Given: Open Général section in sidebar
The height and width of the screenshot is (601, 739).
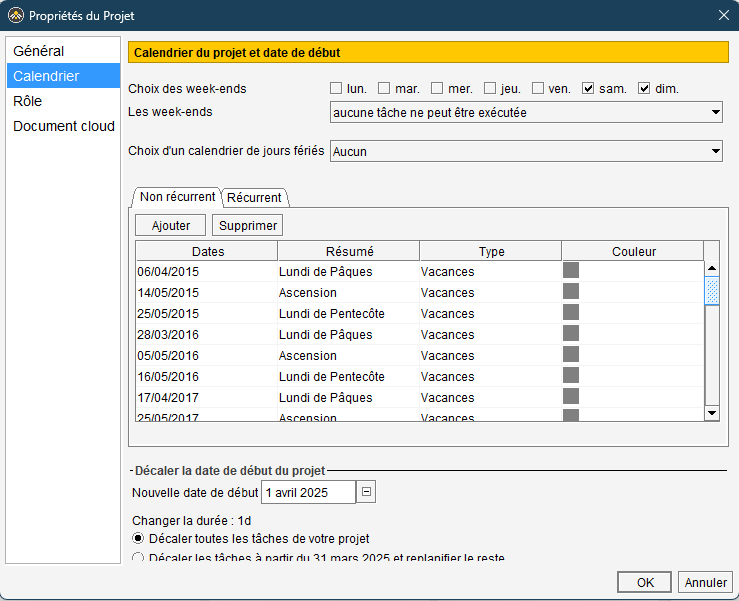Looking at the screenshot, I should pyautogui.click(x=63, y=51).
